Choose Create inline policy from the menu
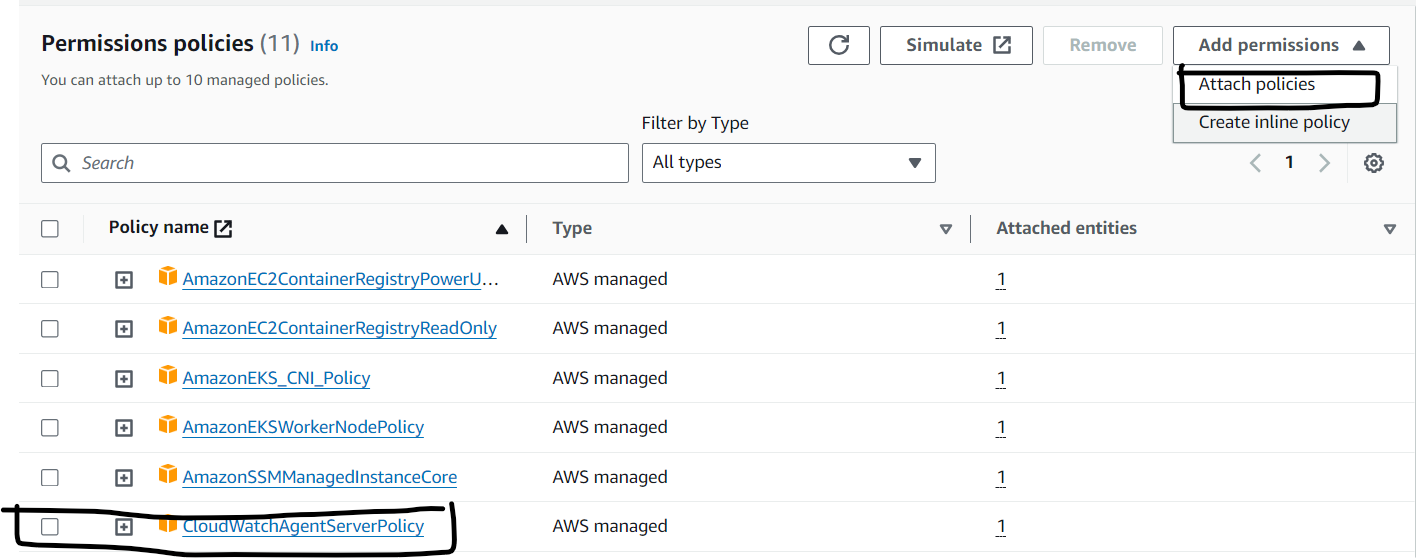Image resolution: width=1416 pixels, height=558 pixels. coord(1284,123)
